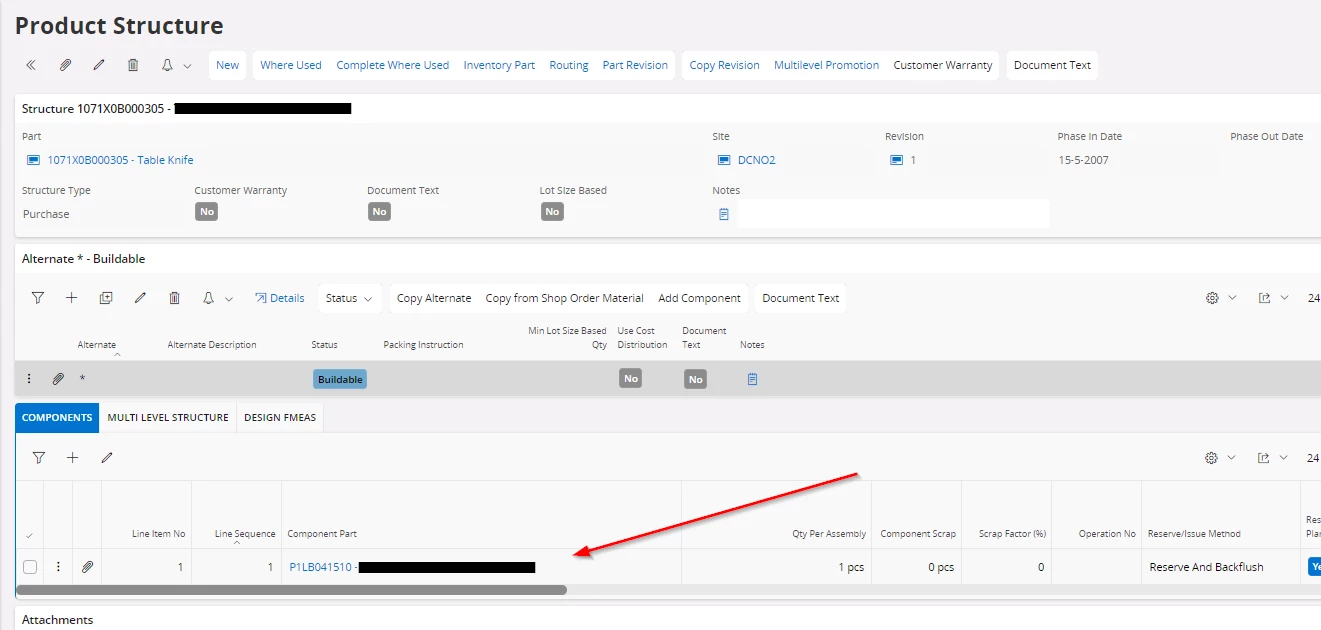Image resolution: width=1321 pixels, height=630 pixels.
Task: Sort by Line Sequence column header
Action: coord(244,534)
